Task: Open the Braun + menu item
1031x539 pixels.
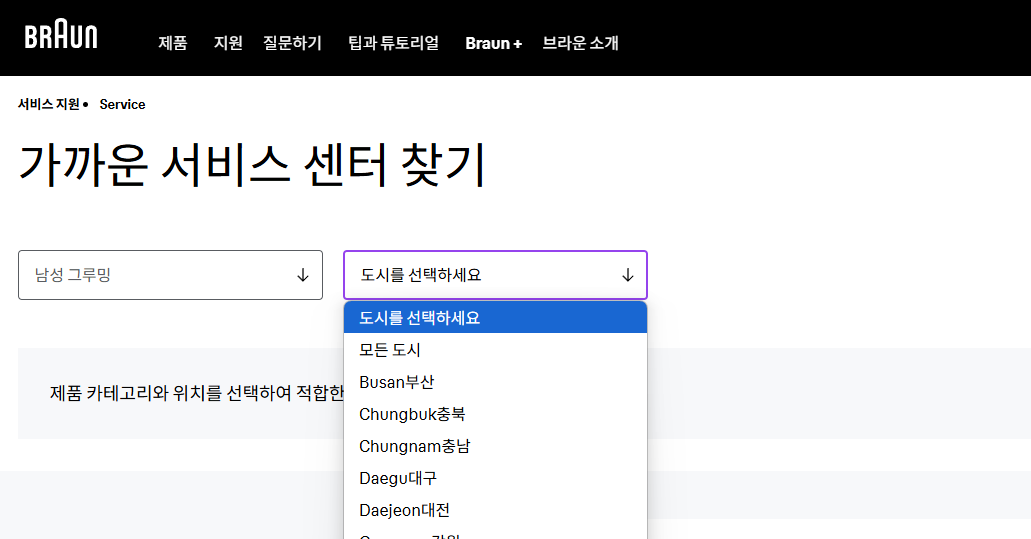Action: (494, 43)
